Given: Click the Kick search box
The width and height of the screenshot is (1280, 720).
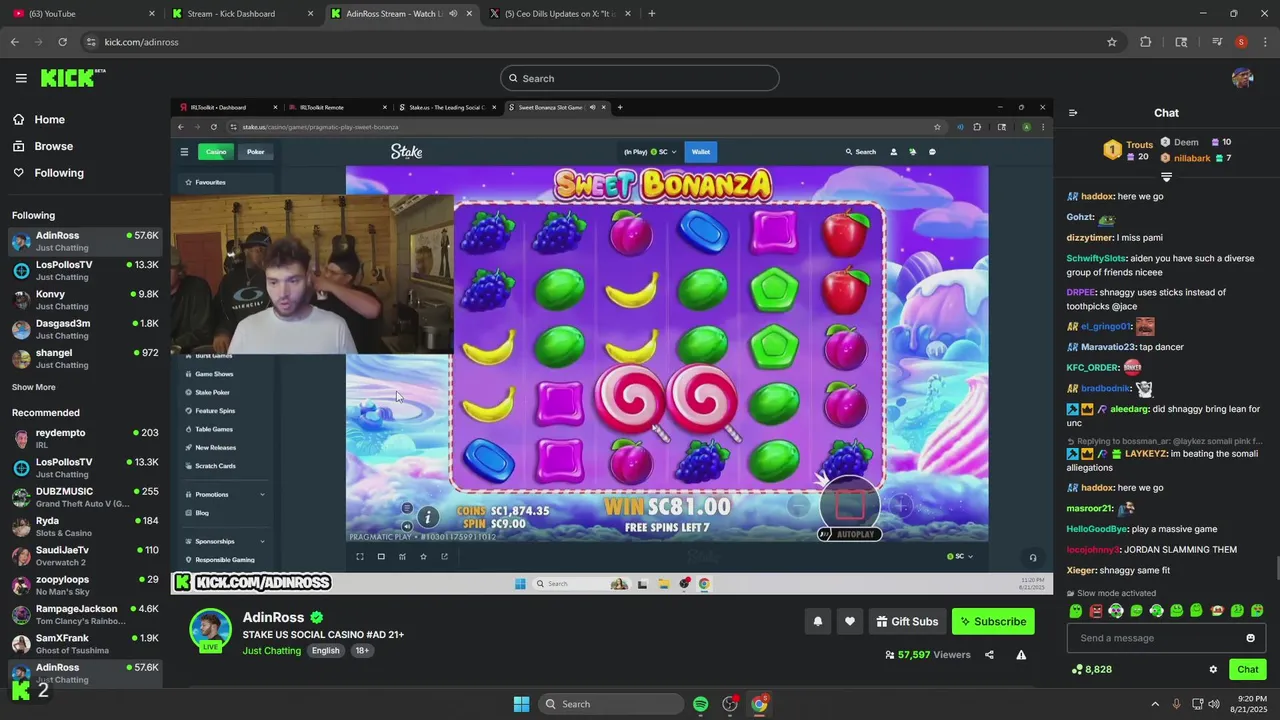Looking at the screenshot, I should click(640, 78).
